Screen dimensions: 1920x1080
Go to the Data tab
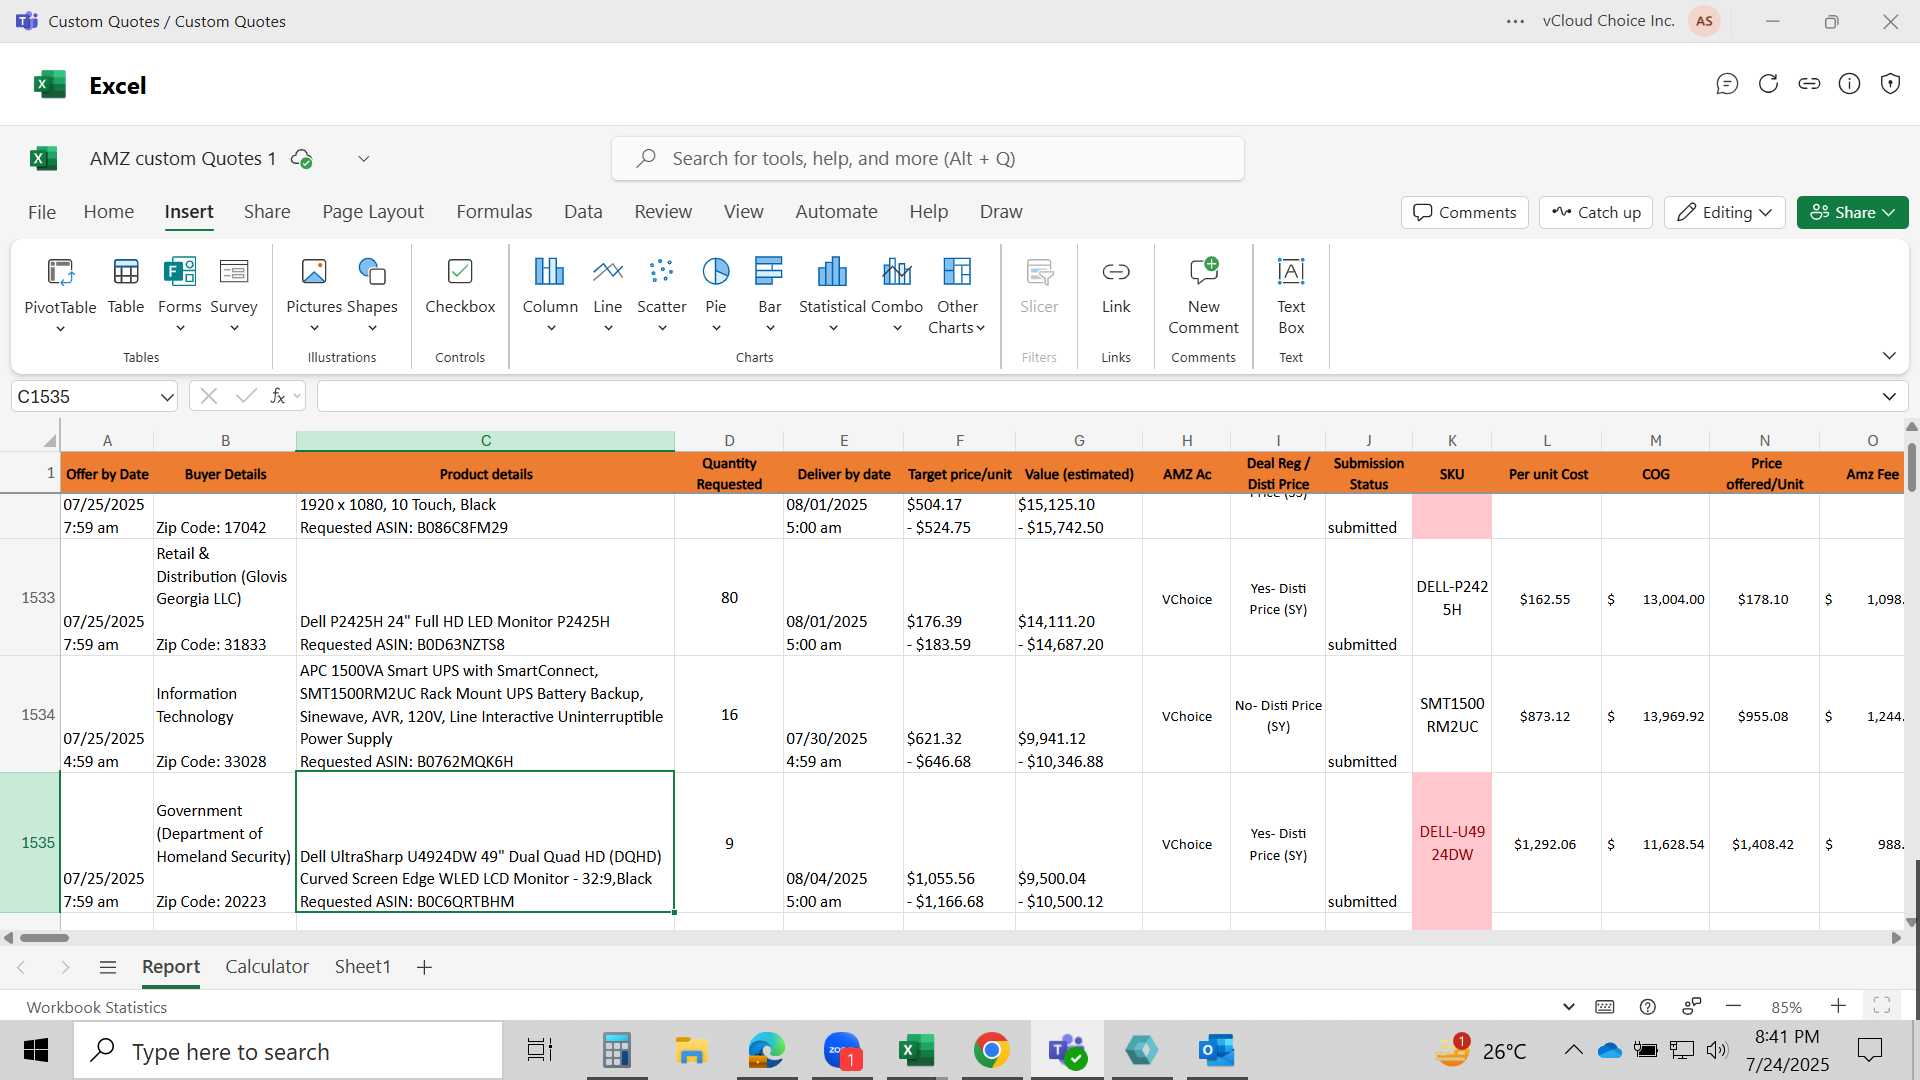click(583, 212)
